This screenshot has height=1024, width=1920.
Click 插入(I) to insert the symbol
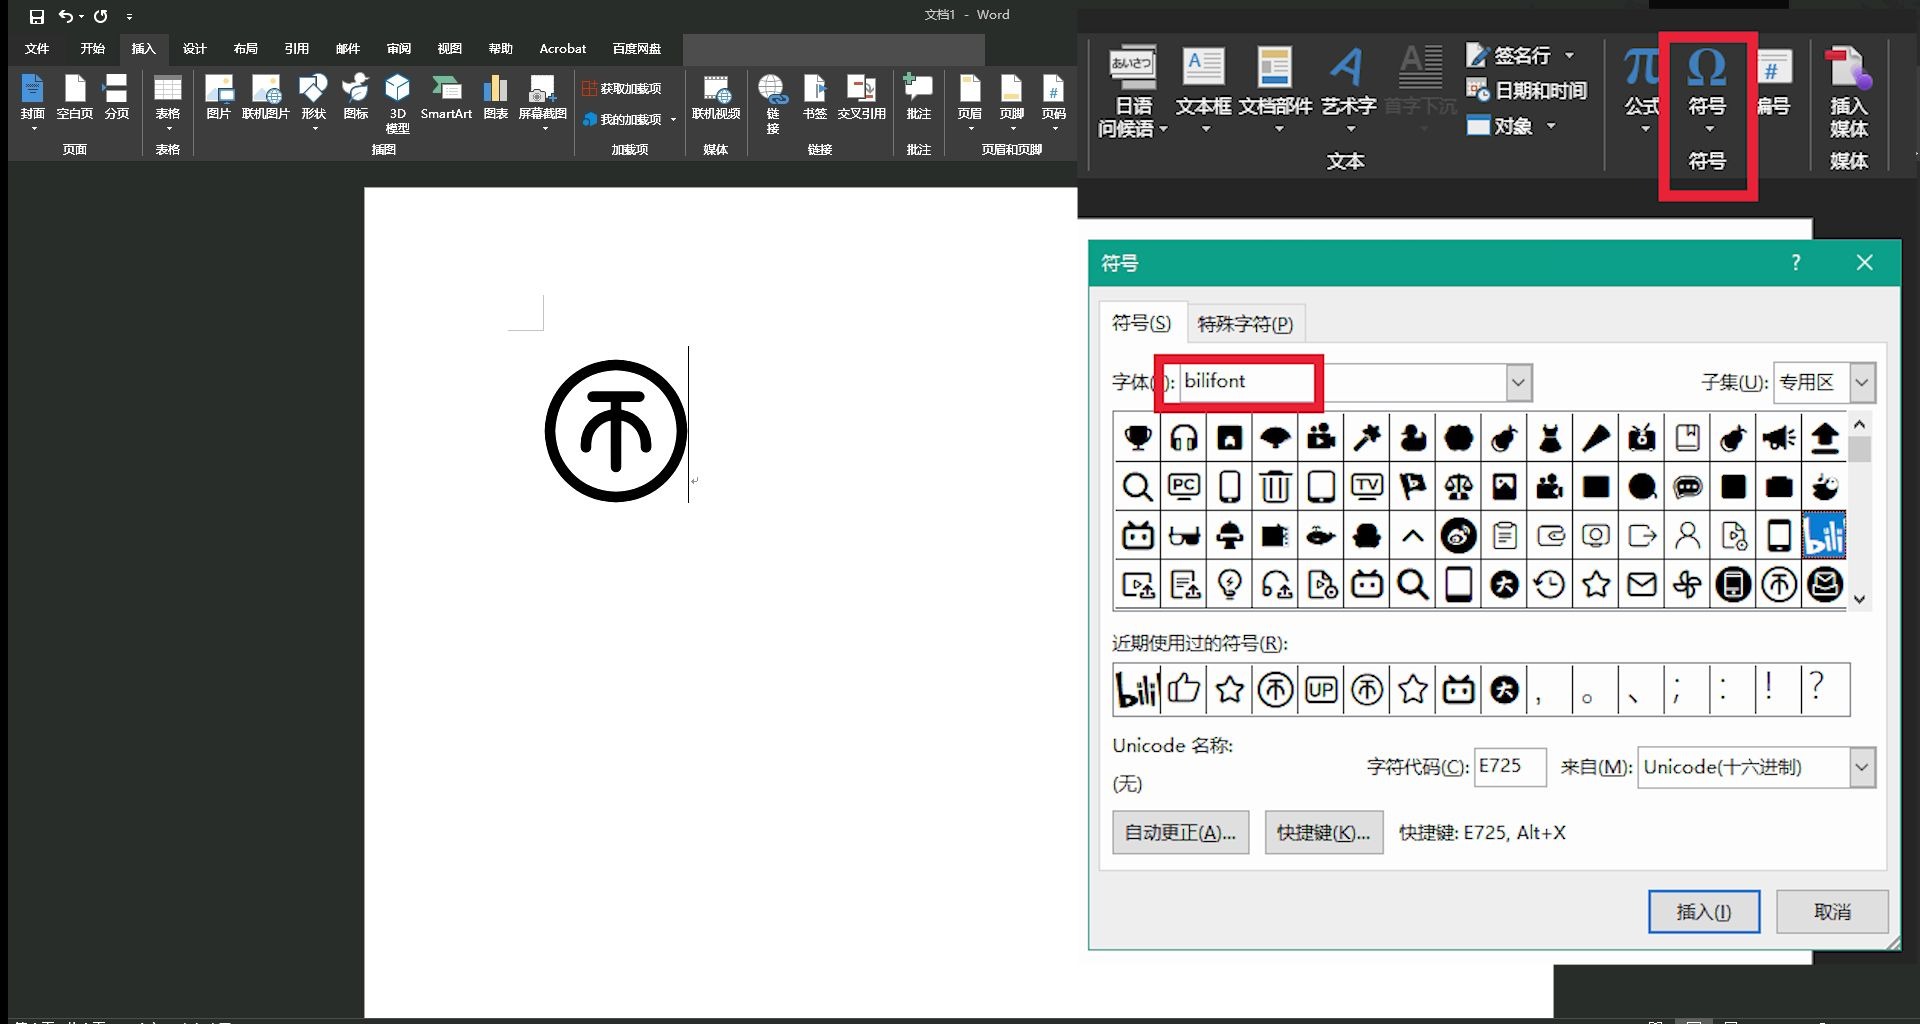1704,912
